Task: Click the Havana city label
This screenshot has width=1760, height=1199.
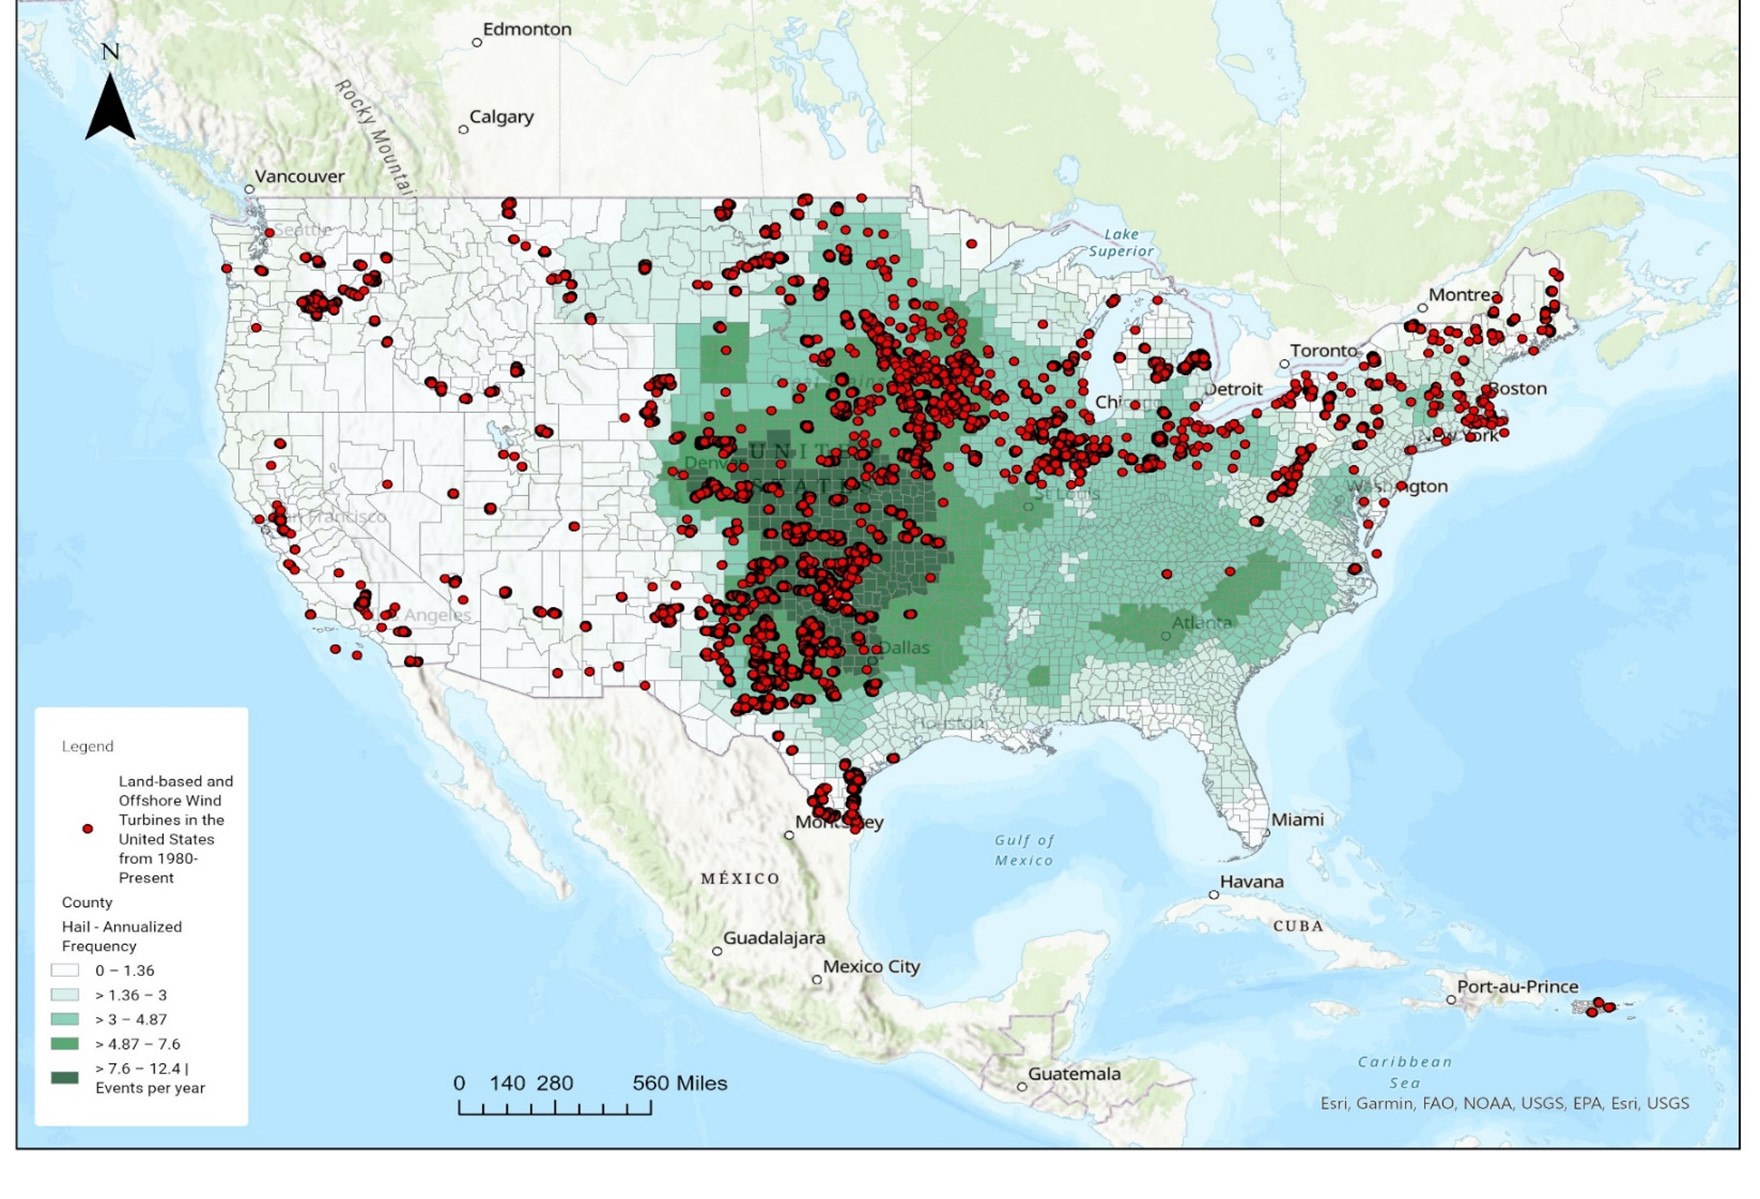Action: [x=1251, y=882]
